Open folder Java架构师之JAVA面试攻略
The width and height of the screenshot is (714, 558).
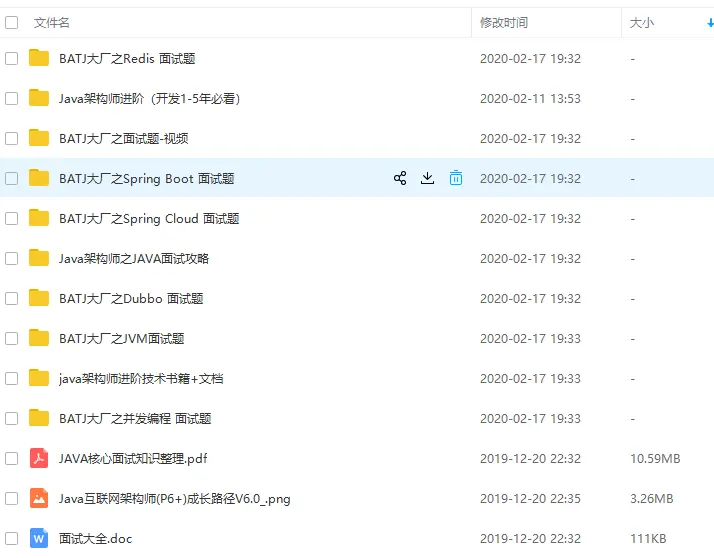134,258
